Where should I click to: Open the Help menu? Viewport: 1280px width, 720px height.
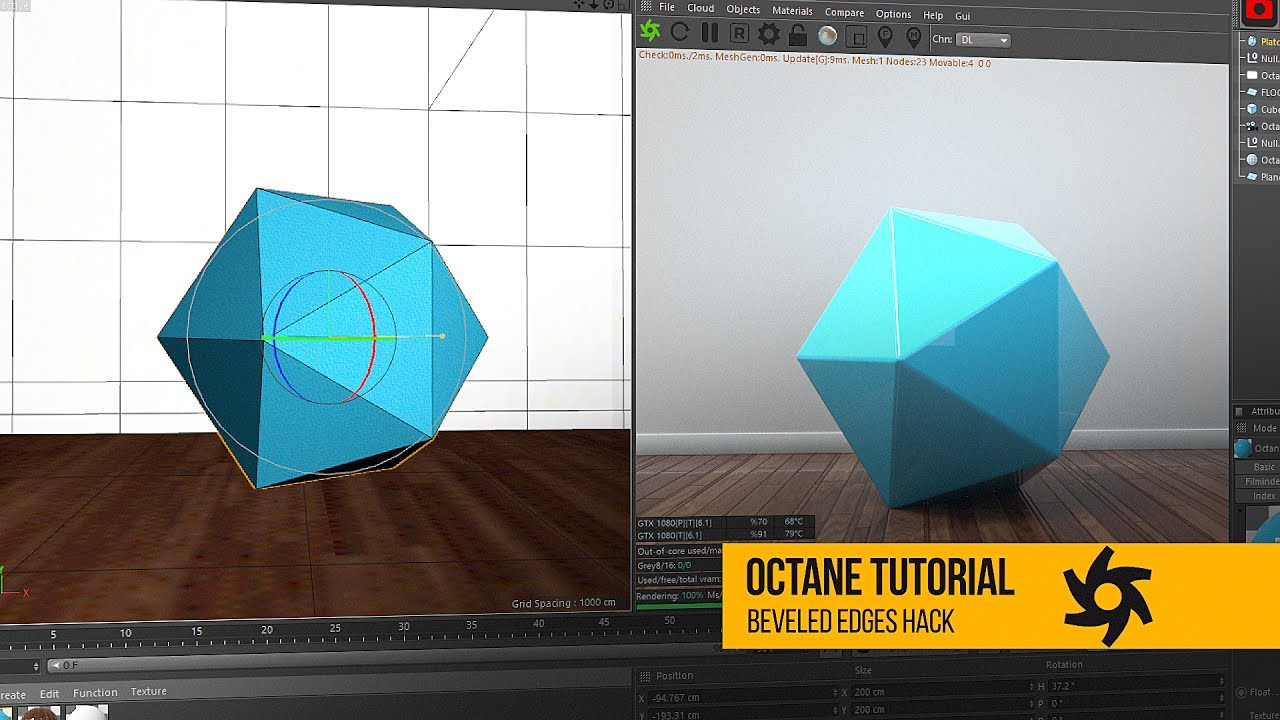click(x=933, y=15)
